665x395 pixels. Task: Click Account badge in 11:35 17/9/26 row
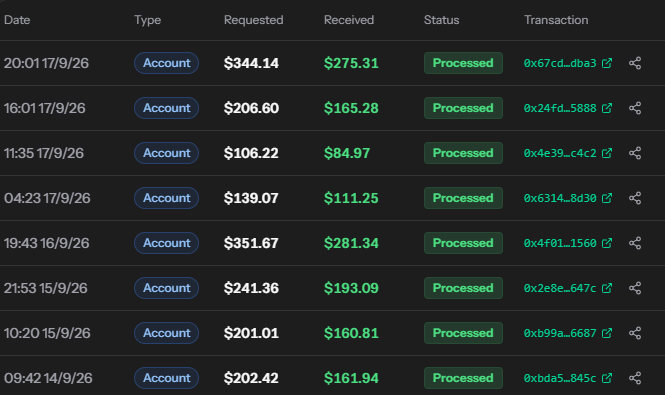coord(166,153)
